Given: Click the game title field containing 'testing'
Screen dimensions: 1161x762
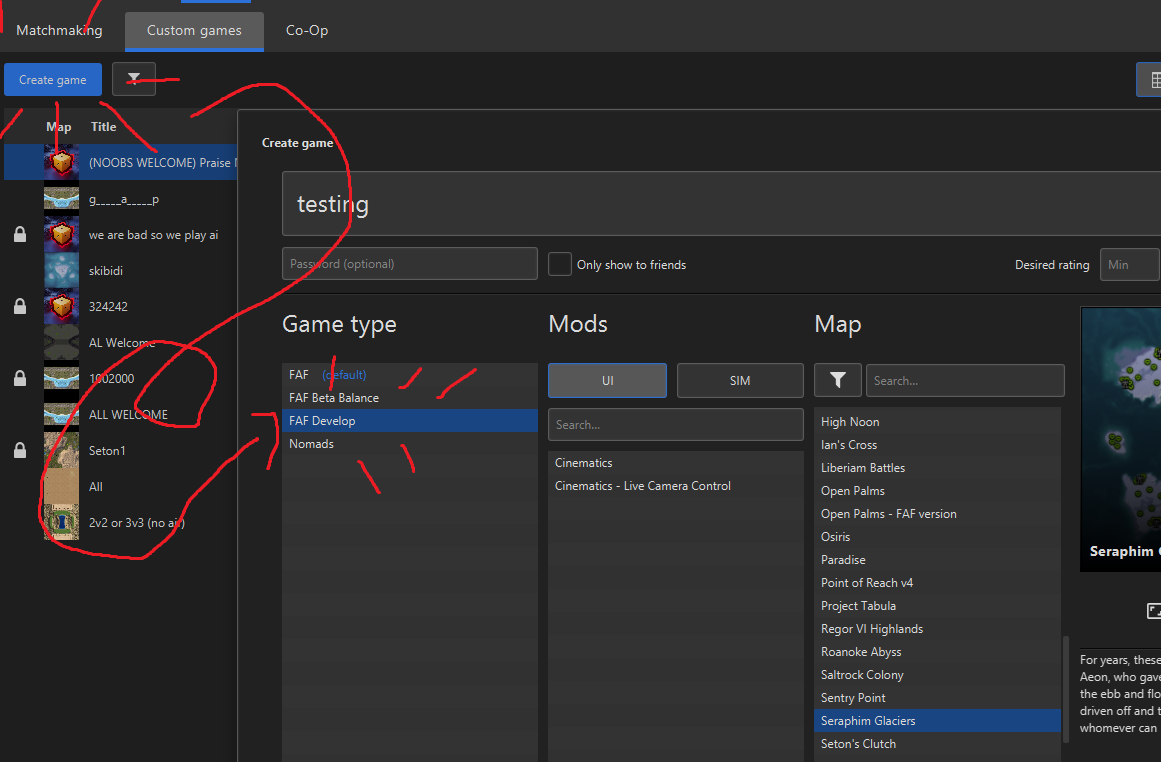Looking at the screenshot, I should (x=721, y=204).
